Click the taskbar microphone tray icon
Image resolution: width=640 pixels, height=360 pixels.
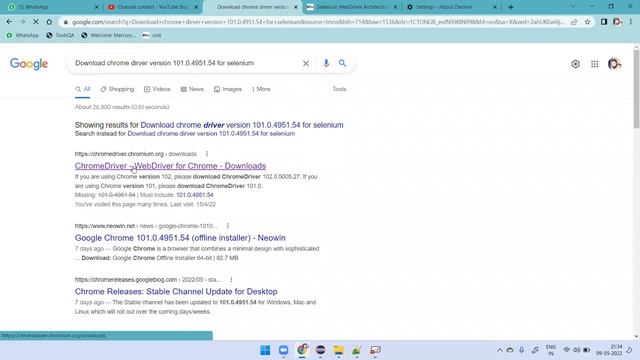522,350
